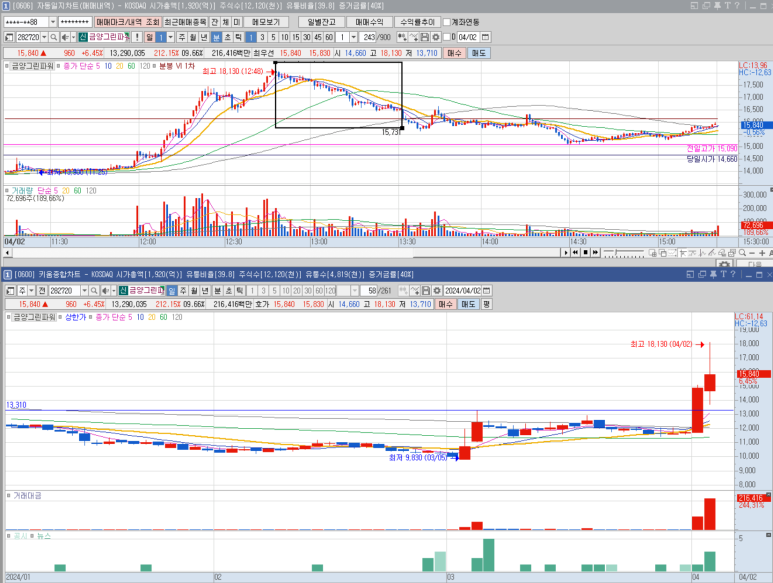This screenshot has width=773, height=583.
Task: Click the T font icon in 키움종합차트 title bar
Action: [x=723, y=274]
